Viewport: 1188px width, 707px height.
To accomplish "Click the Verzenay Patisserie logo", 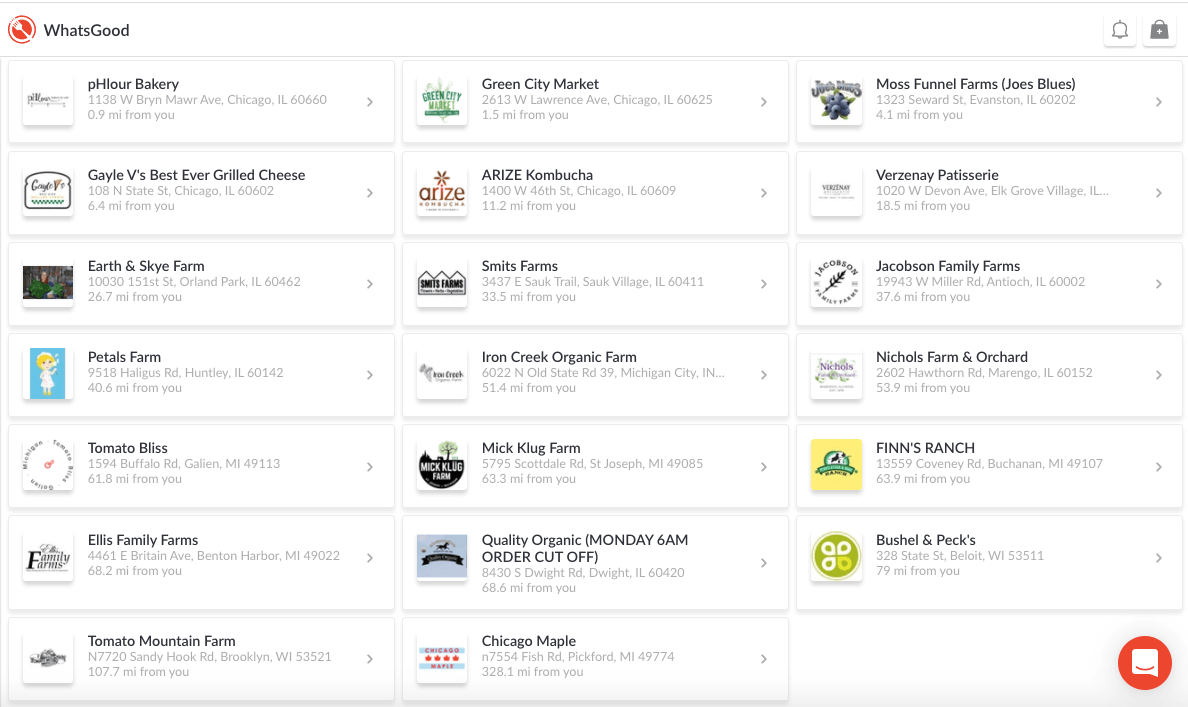I will [836, 191].
